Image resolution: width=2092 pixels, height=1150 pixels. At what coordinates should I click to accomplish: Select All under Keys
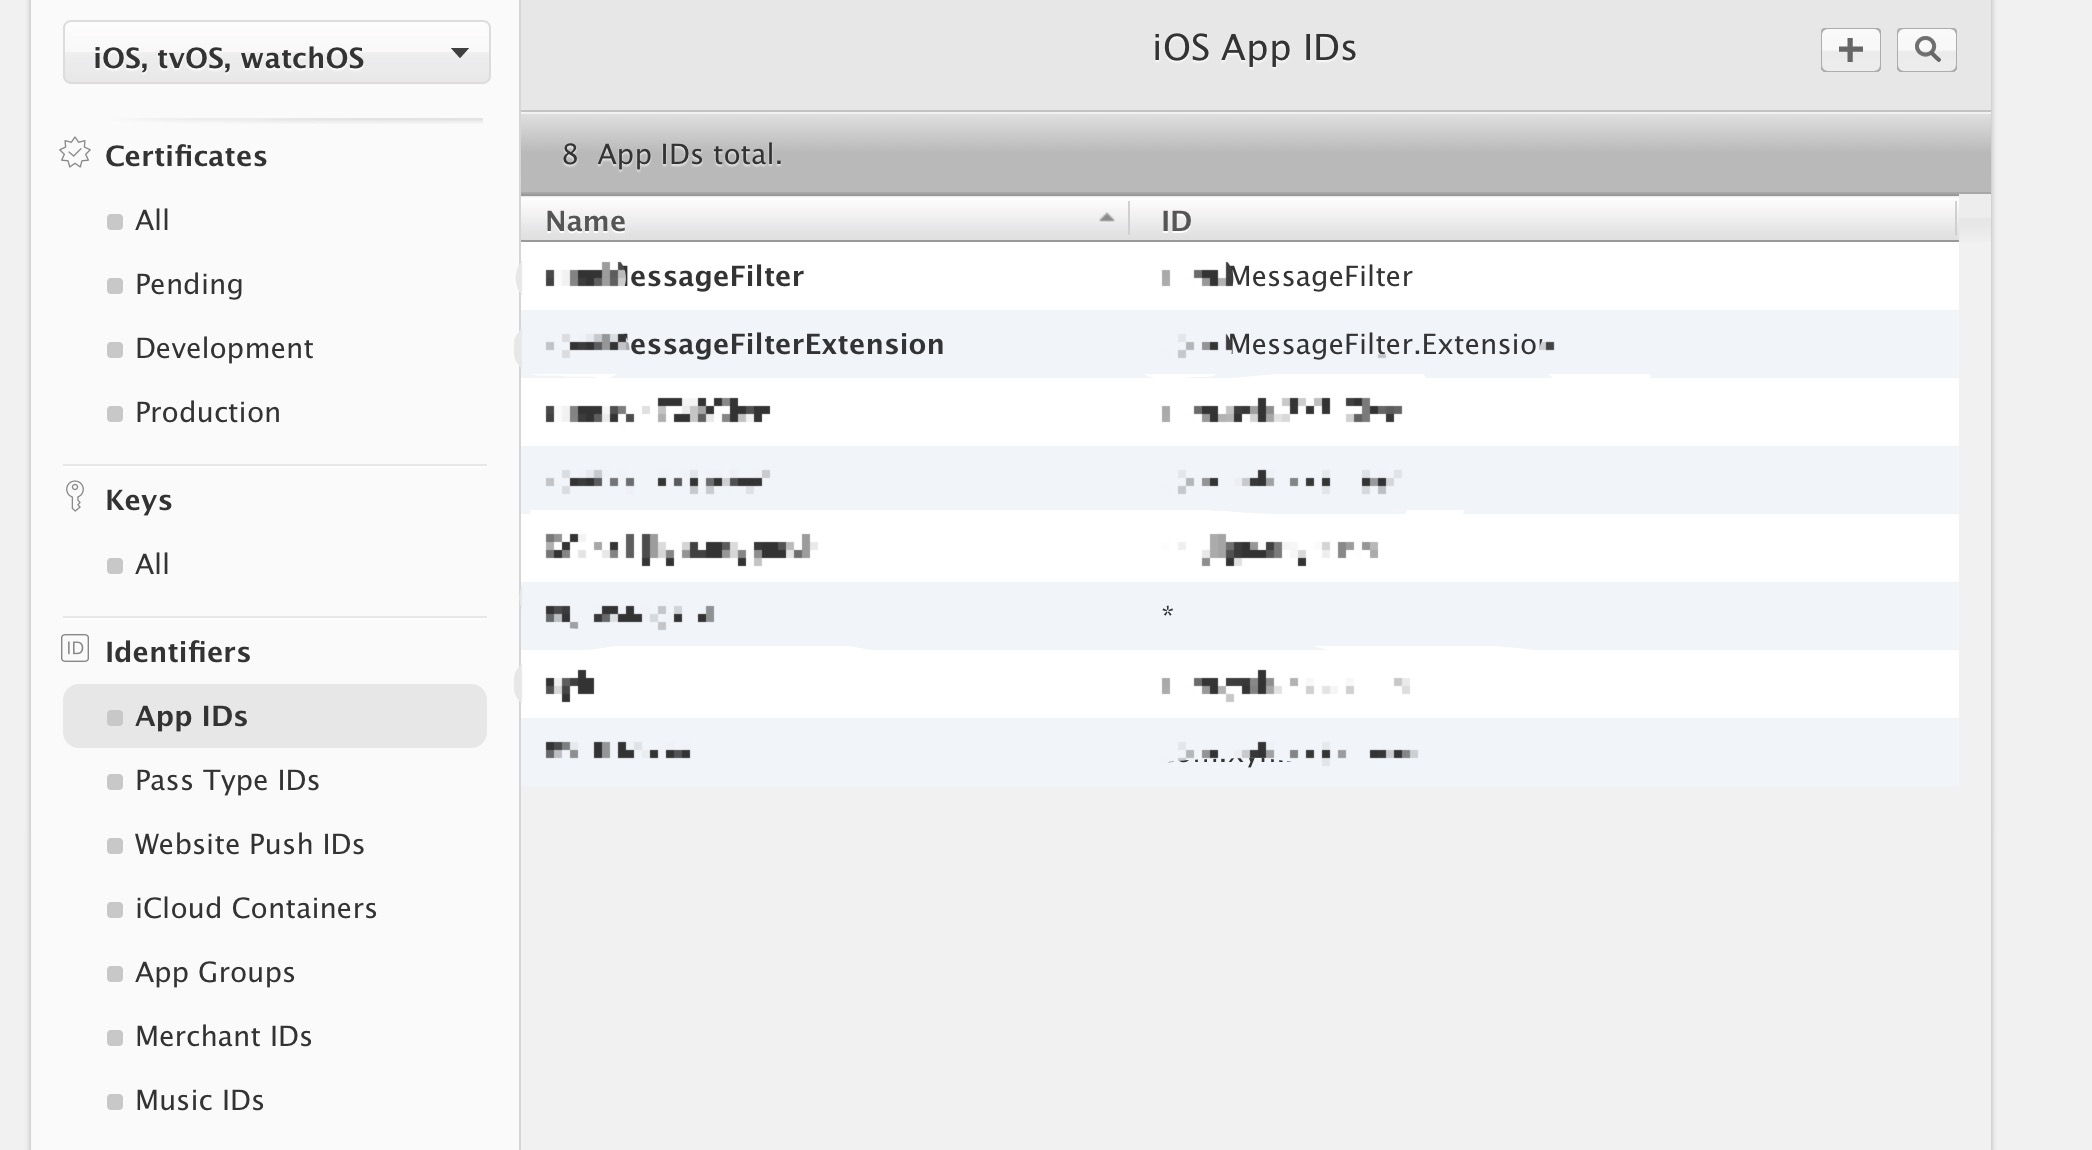[x=152, y=564]
